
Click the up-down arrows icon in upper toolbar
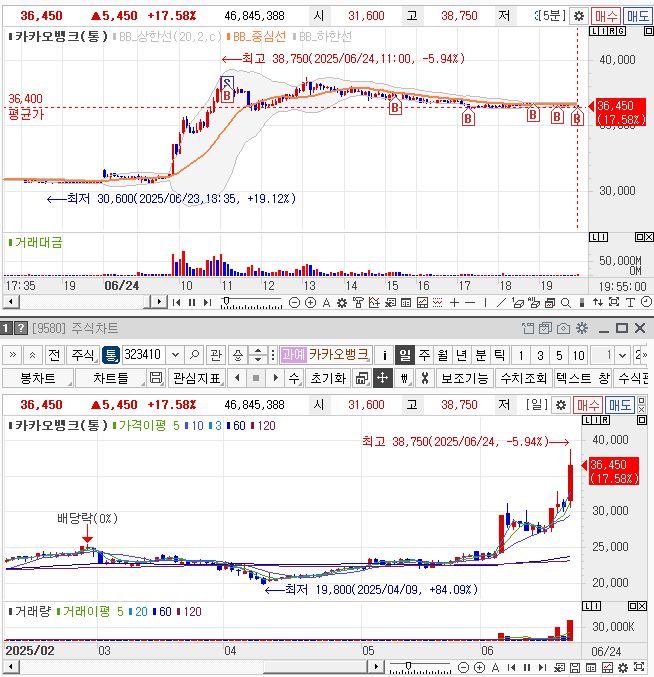(x=597, y=303)
